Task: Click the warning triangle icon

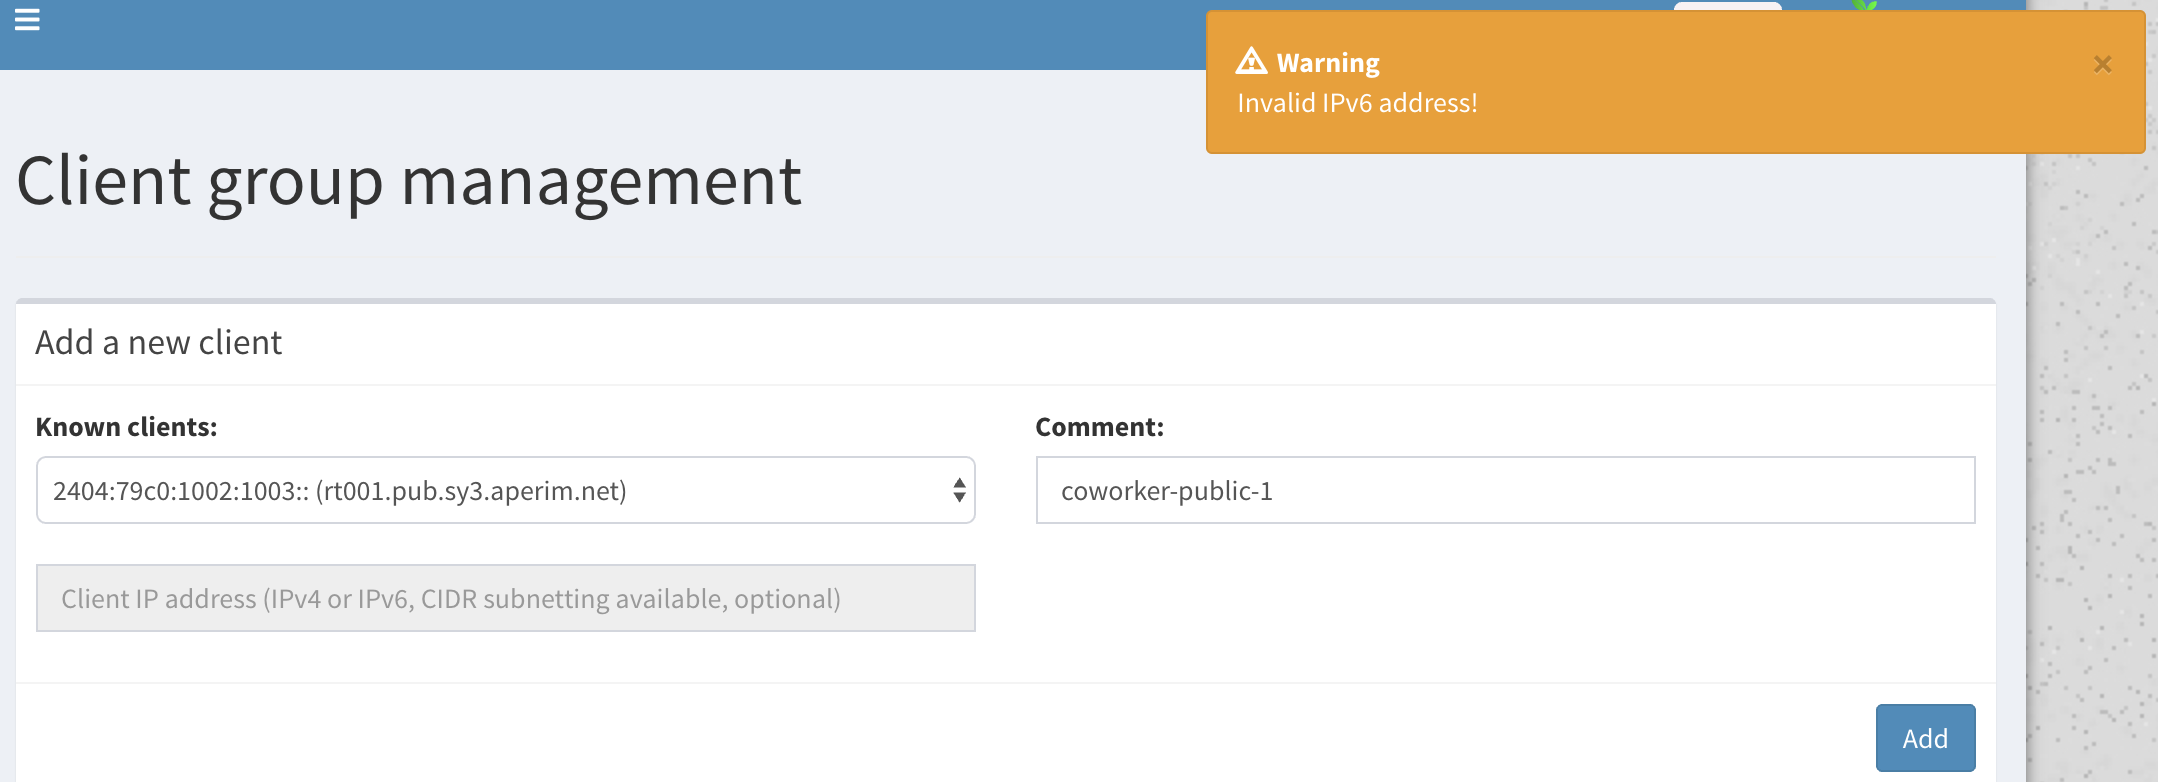Action: 1251,62
